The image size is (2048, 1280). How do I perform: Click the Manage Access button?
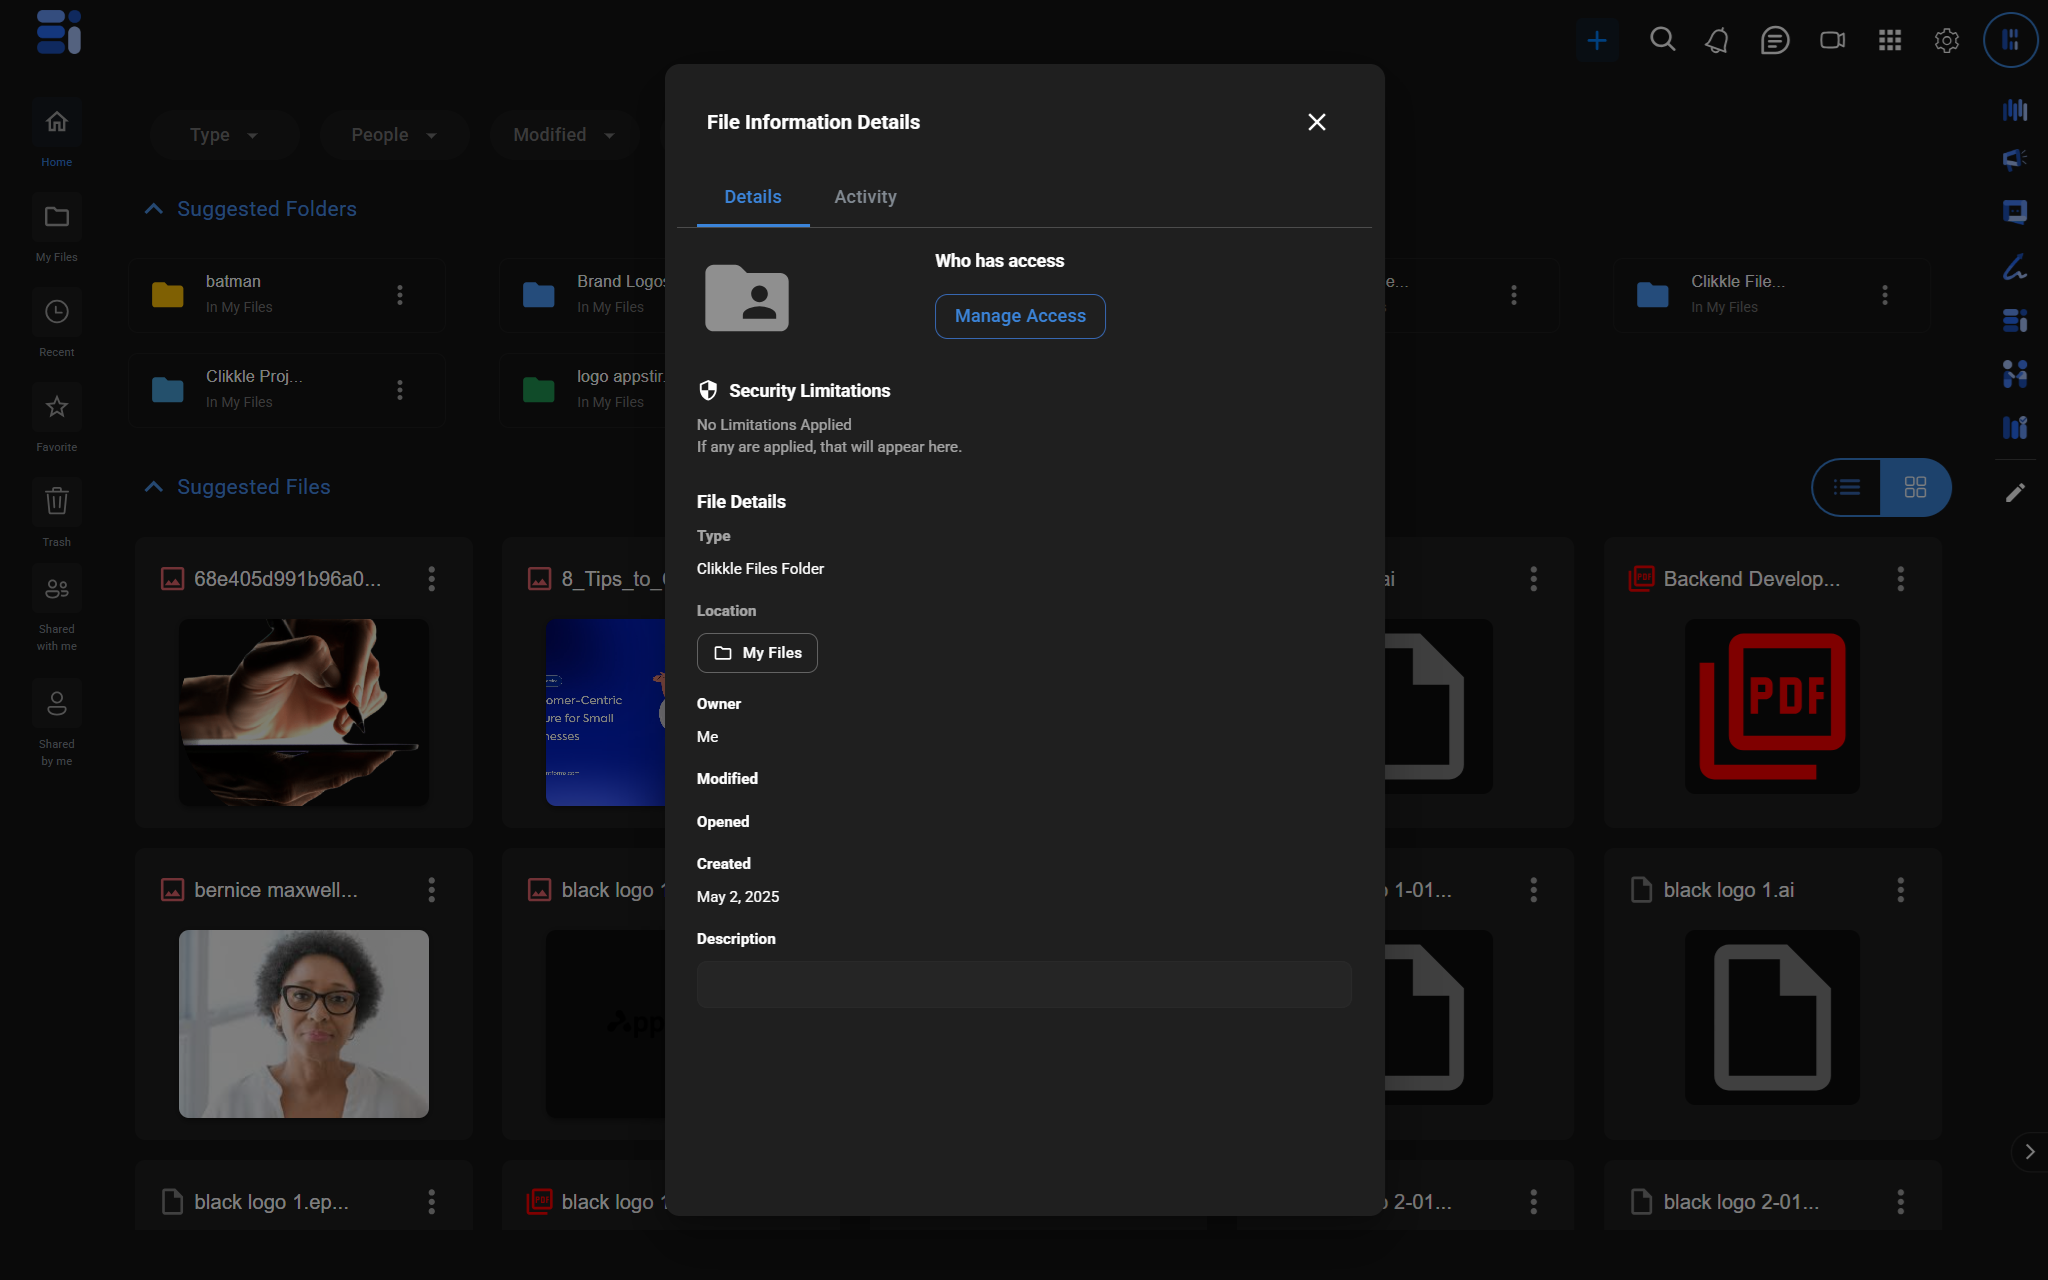coord(1019,316)
